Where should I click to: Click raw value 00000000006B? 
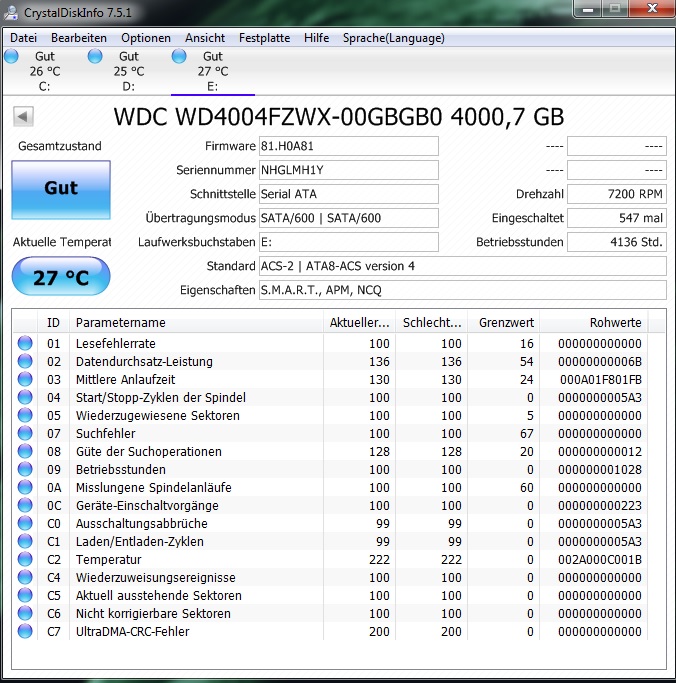point(600,362)
